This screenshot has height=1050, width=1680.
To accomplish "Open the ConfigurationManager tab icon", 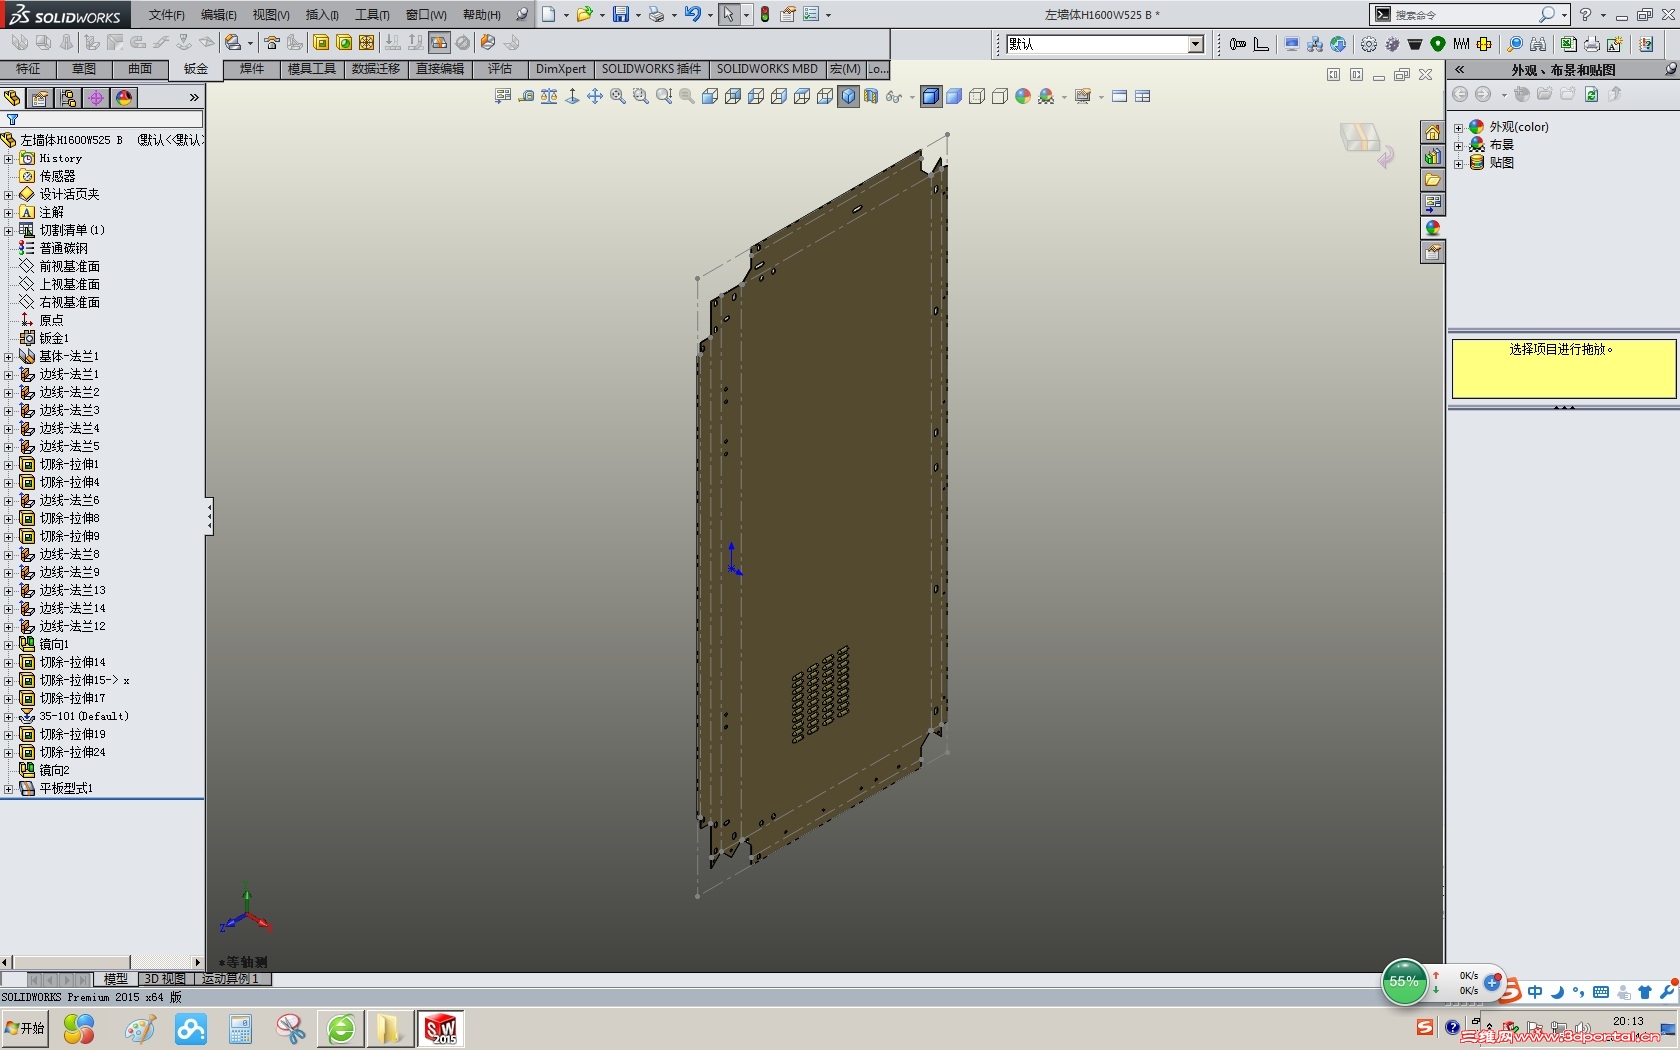I will point(68,97).
